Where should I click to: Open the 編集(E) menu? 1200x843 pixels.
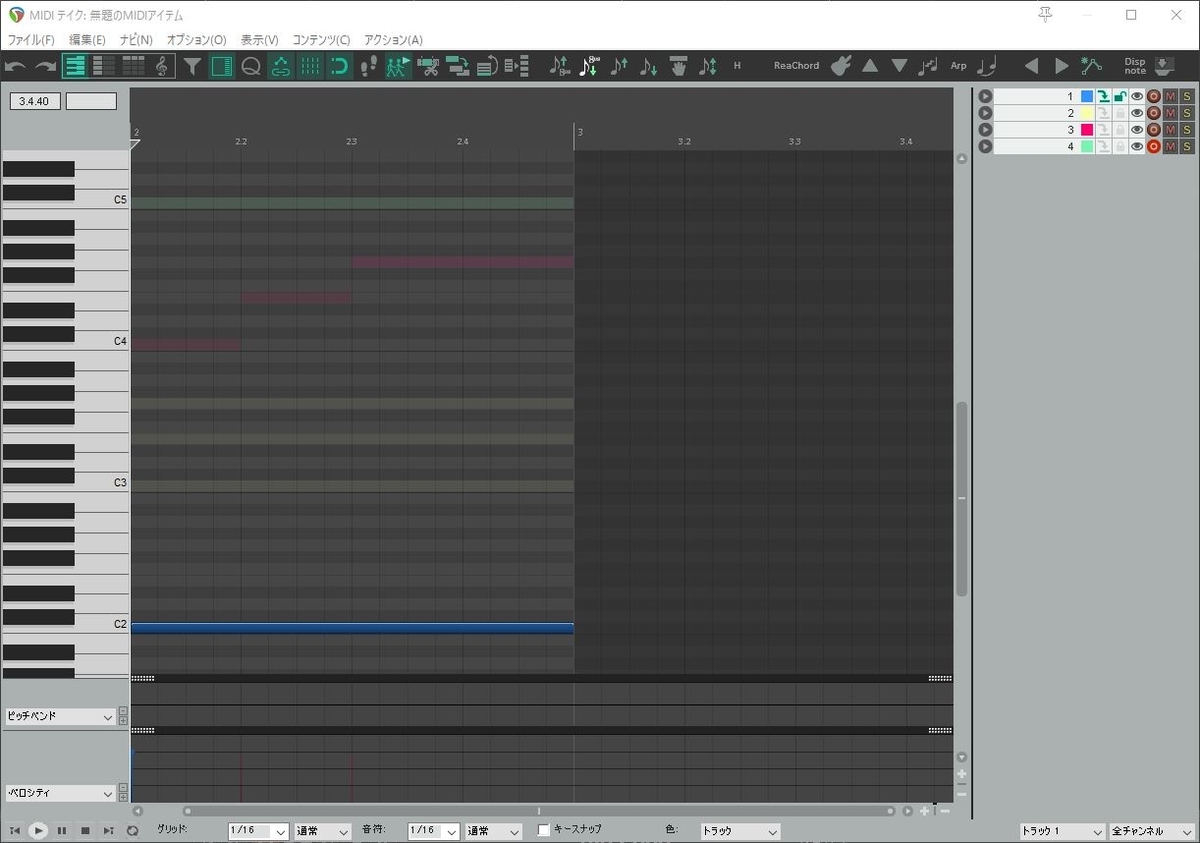pos(87,40)
